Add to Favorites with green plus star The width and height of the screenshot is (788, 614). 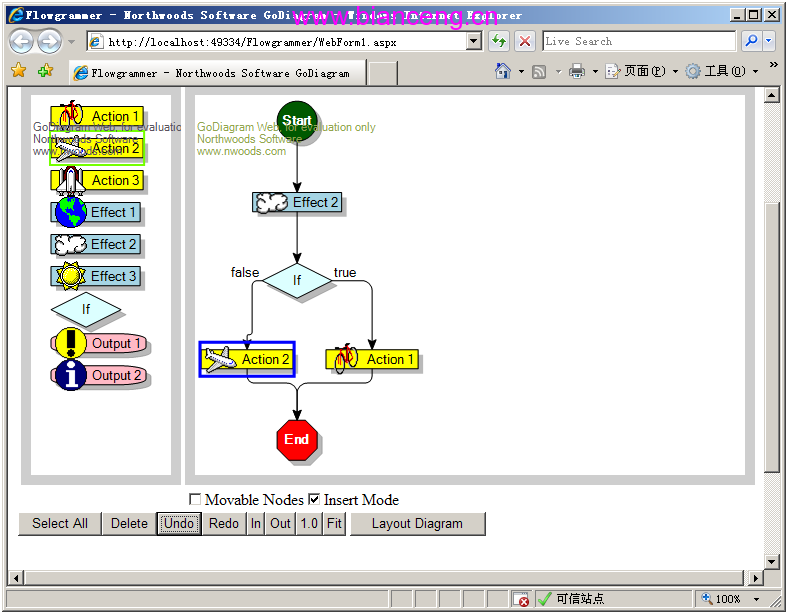tap(45, 71)
